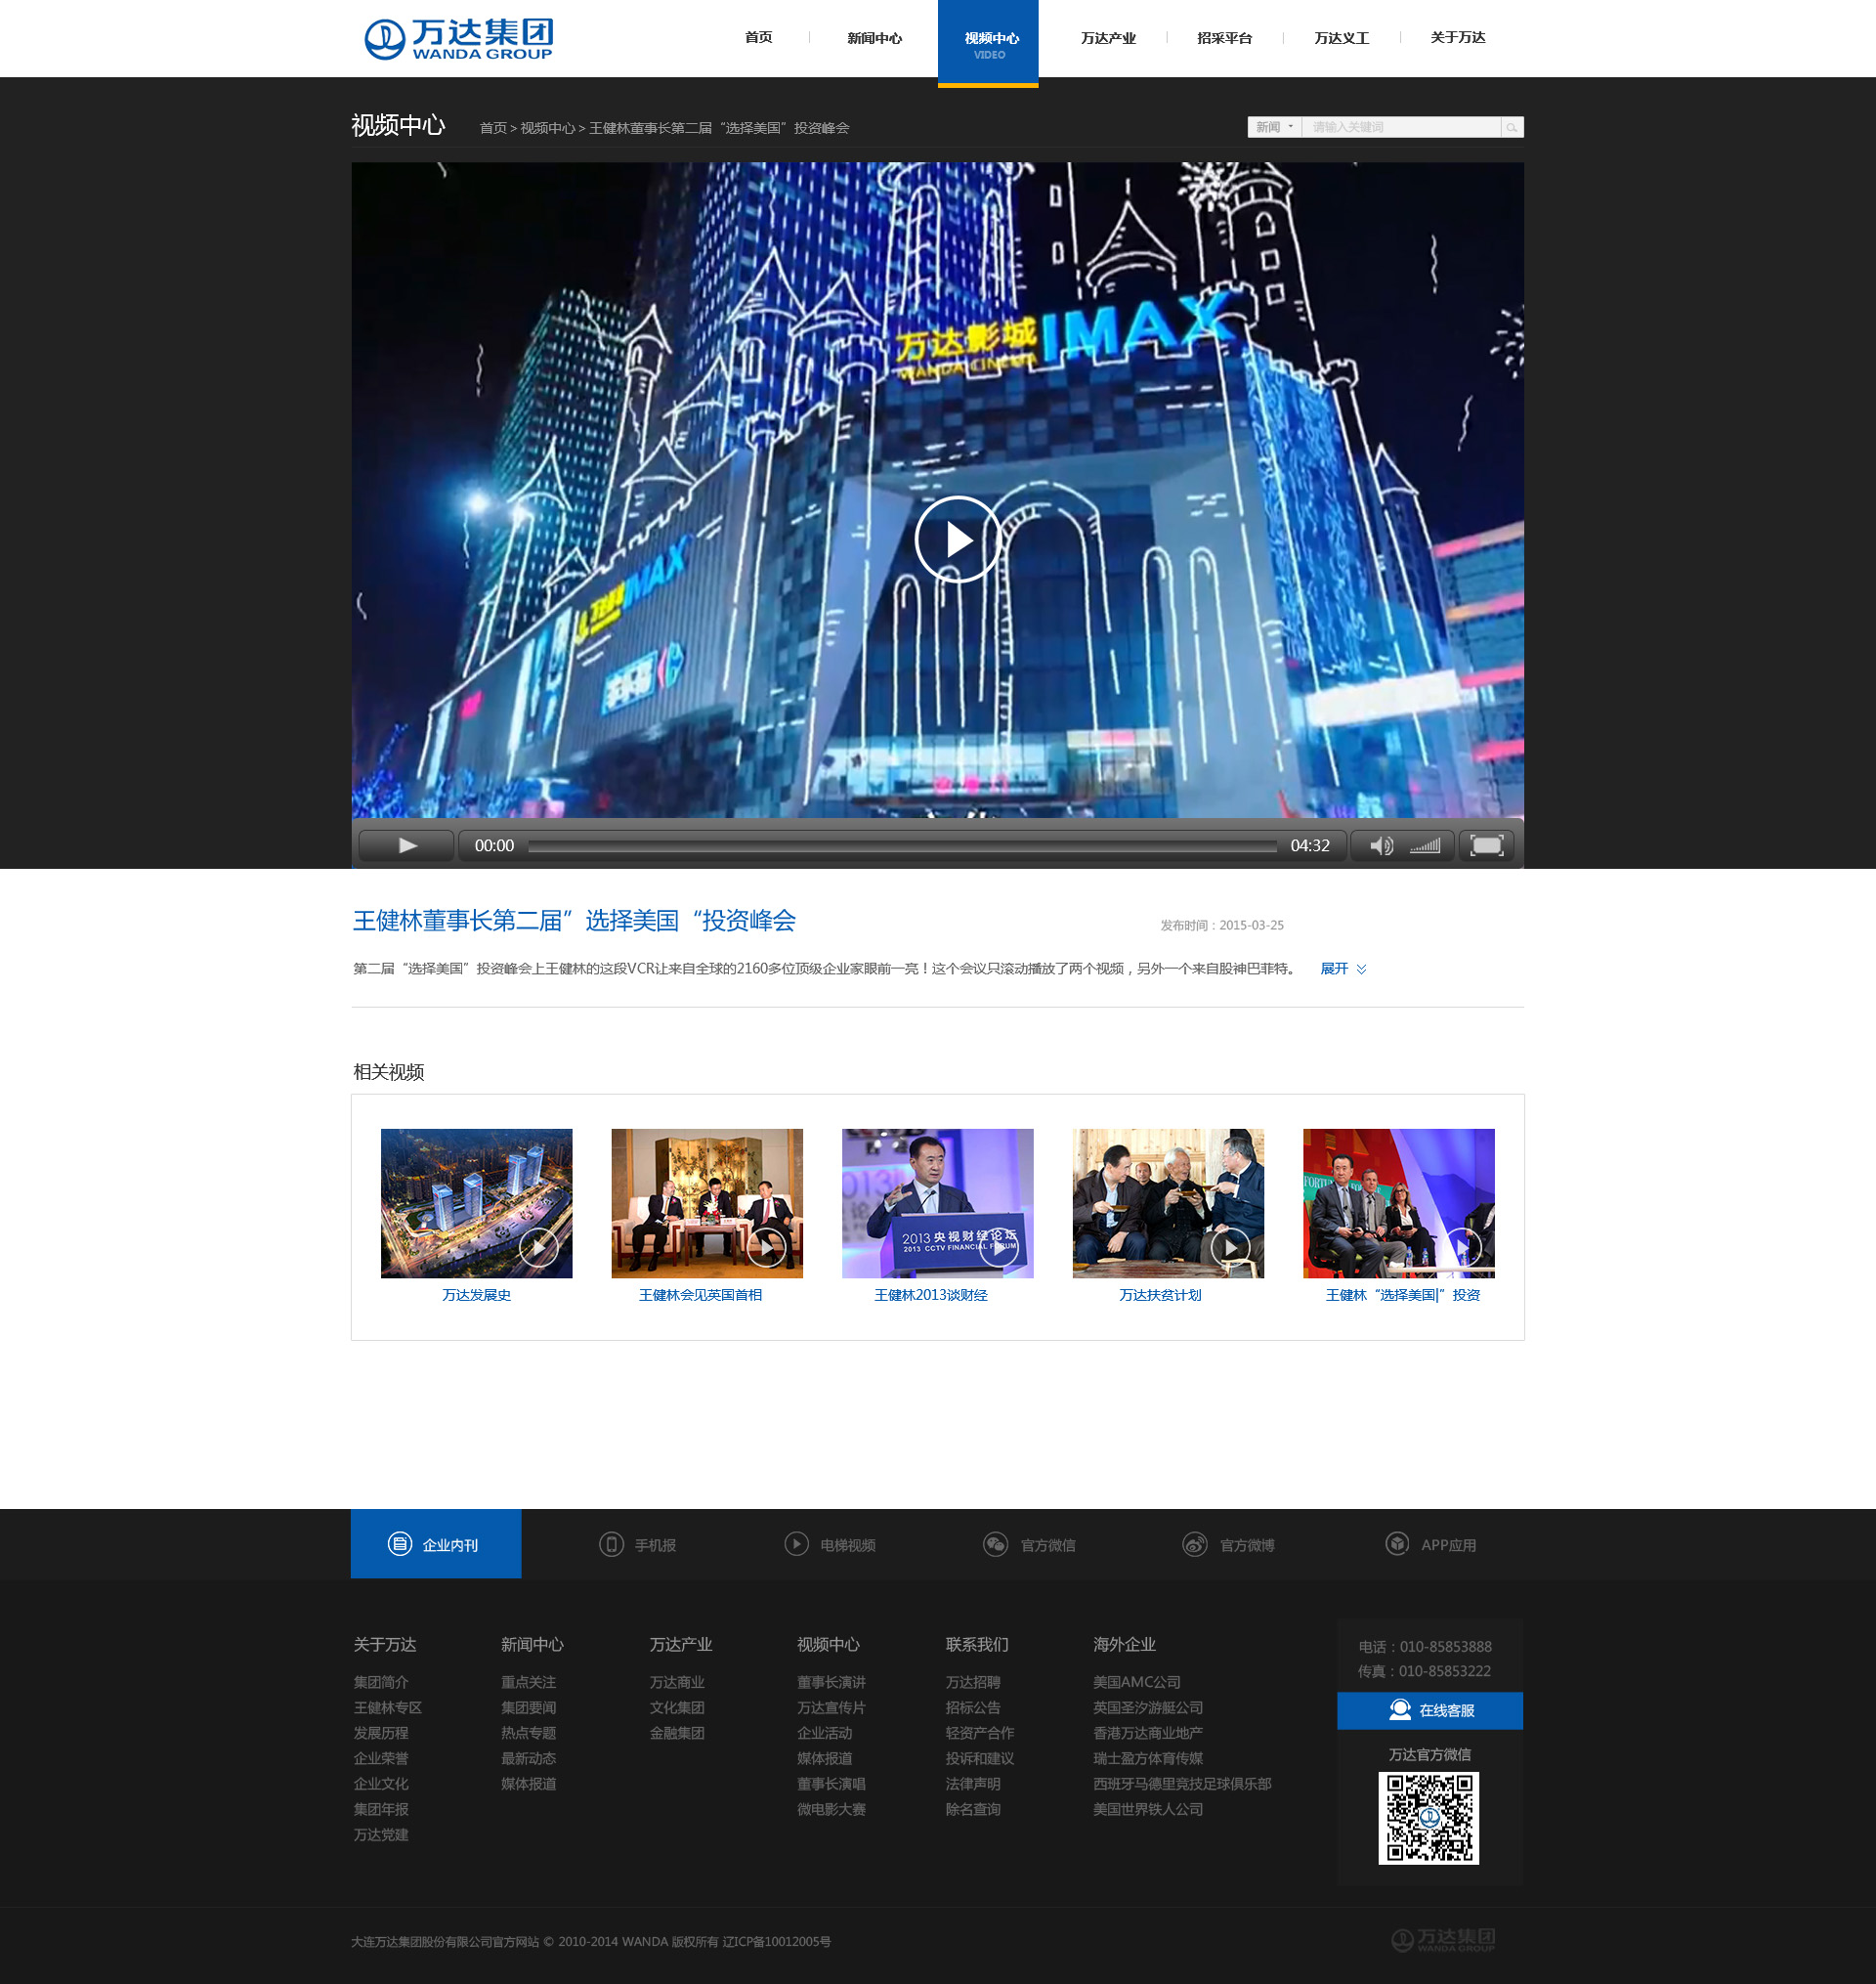Click the 官方微信 WeChat icon
1876x1984 pixels.
[995, 1543]
